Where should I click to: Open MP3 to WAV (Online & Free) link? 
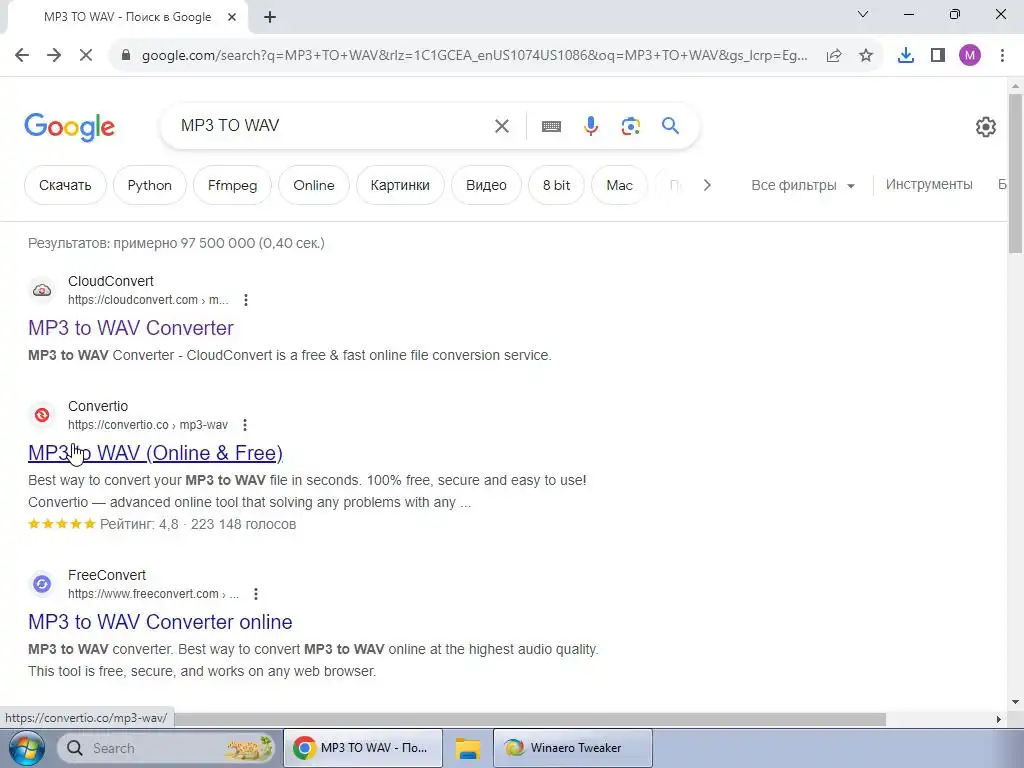coord(155,453)
